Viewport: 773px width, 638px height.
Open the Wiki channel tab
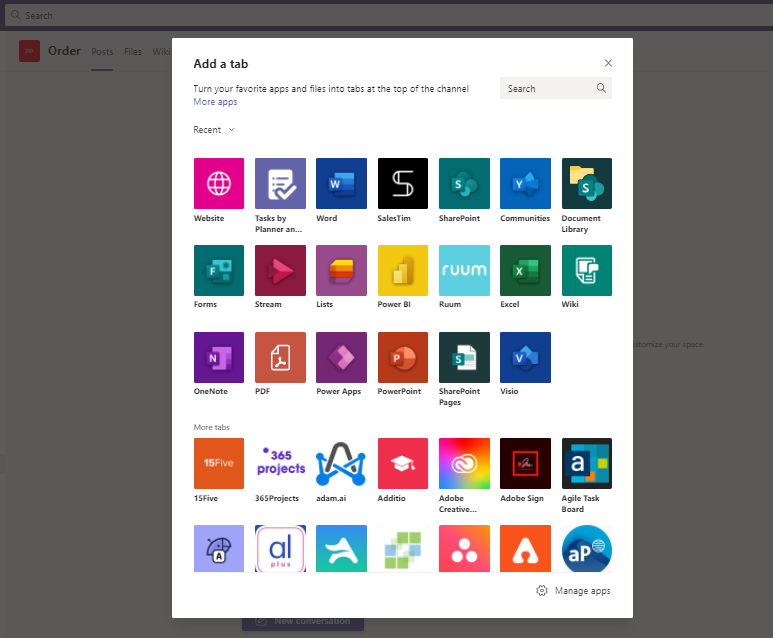coord(162,52)
